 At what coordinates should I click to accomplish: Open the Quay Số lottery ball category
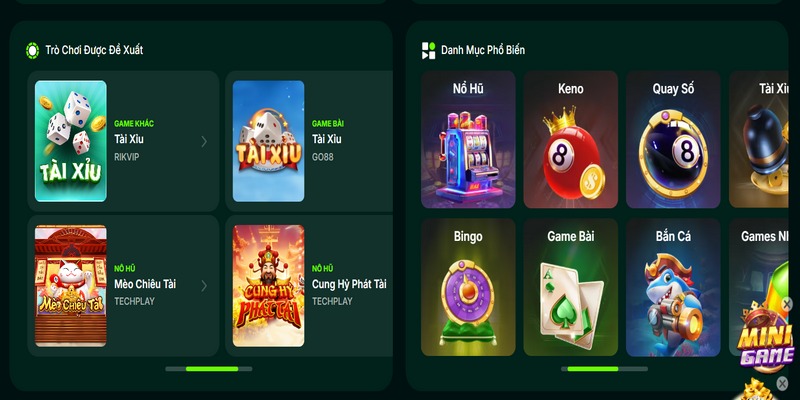(673, 139)
